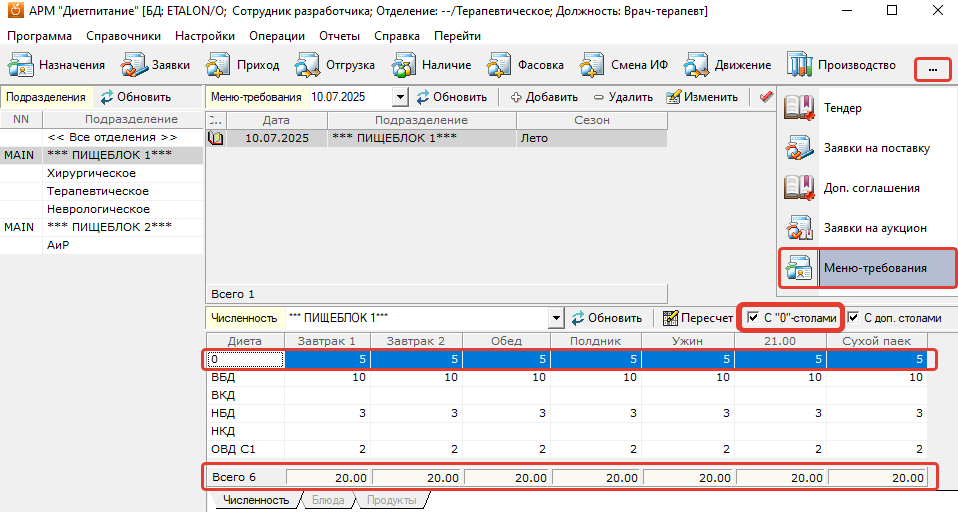Refresh the Подразделения list
Viewport: 958px width, 512px height.
(136, 97)
